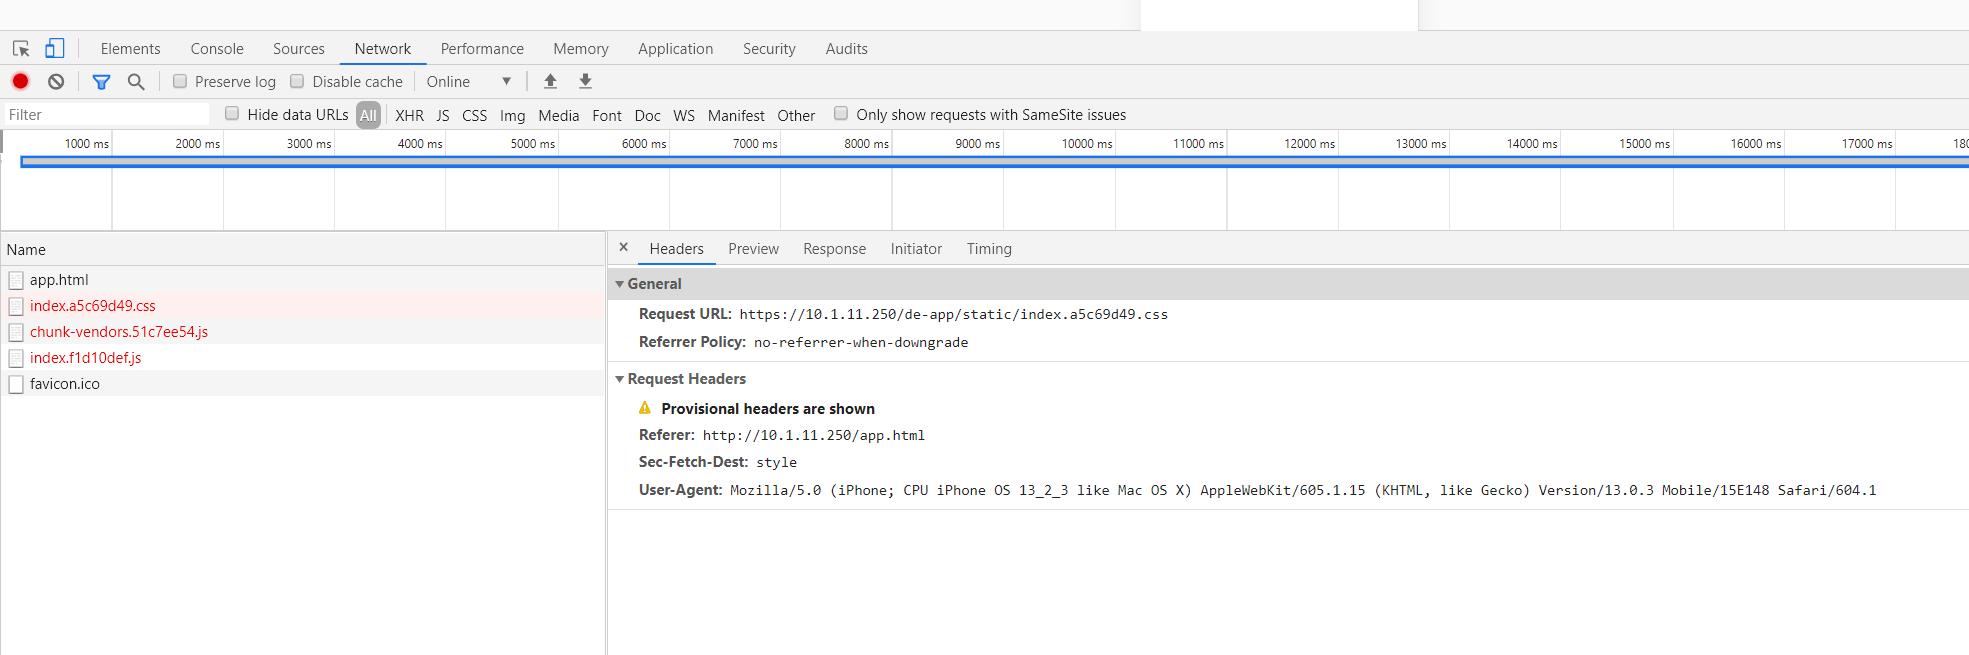Open the Memory tab
Image resolution: width=1969 pixels, height=655 pixels.
[x=581, y=48]
